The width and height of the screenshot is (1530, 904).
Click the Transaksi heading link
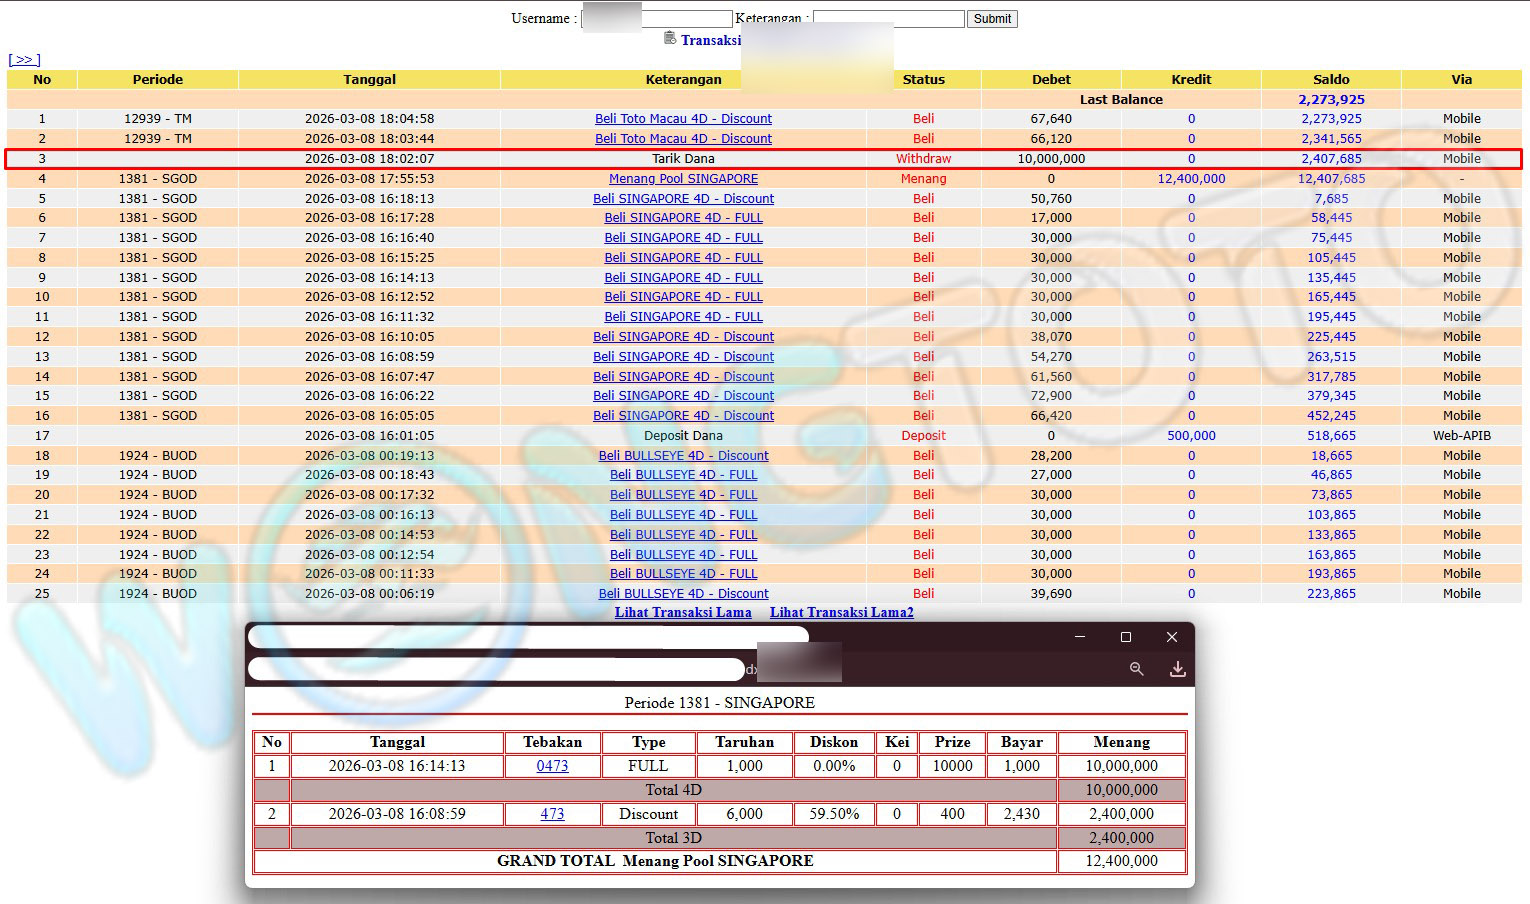click(711, 40)
